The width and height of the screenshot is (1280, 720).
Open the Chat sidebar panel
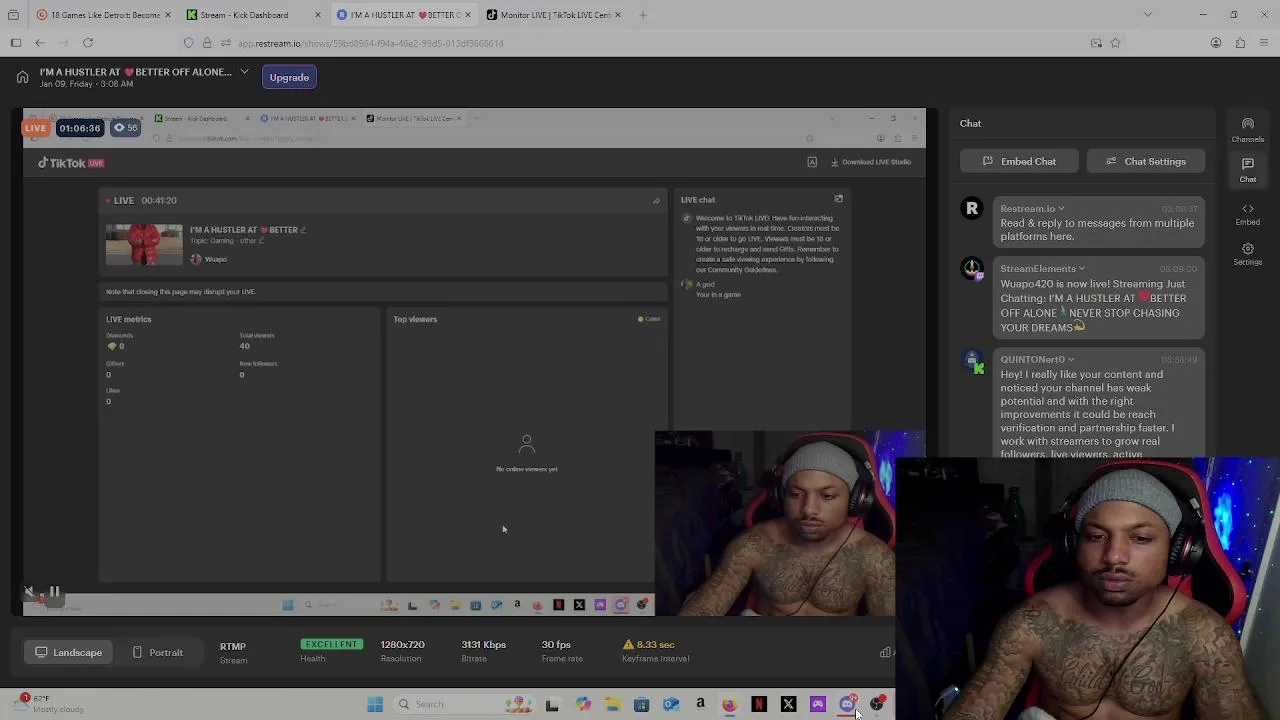click(1247, 170)
